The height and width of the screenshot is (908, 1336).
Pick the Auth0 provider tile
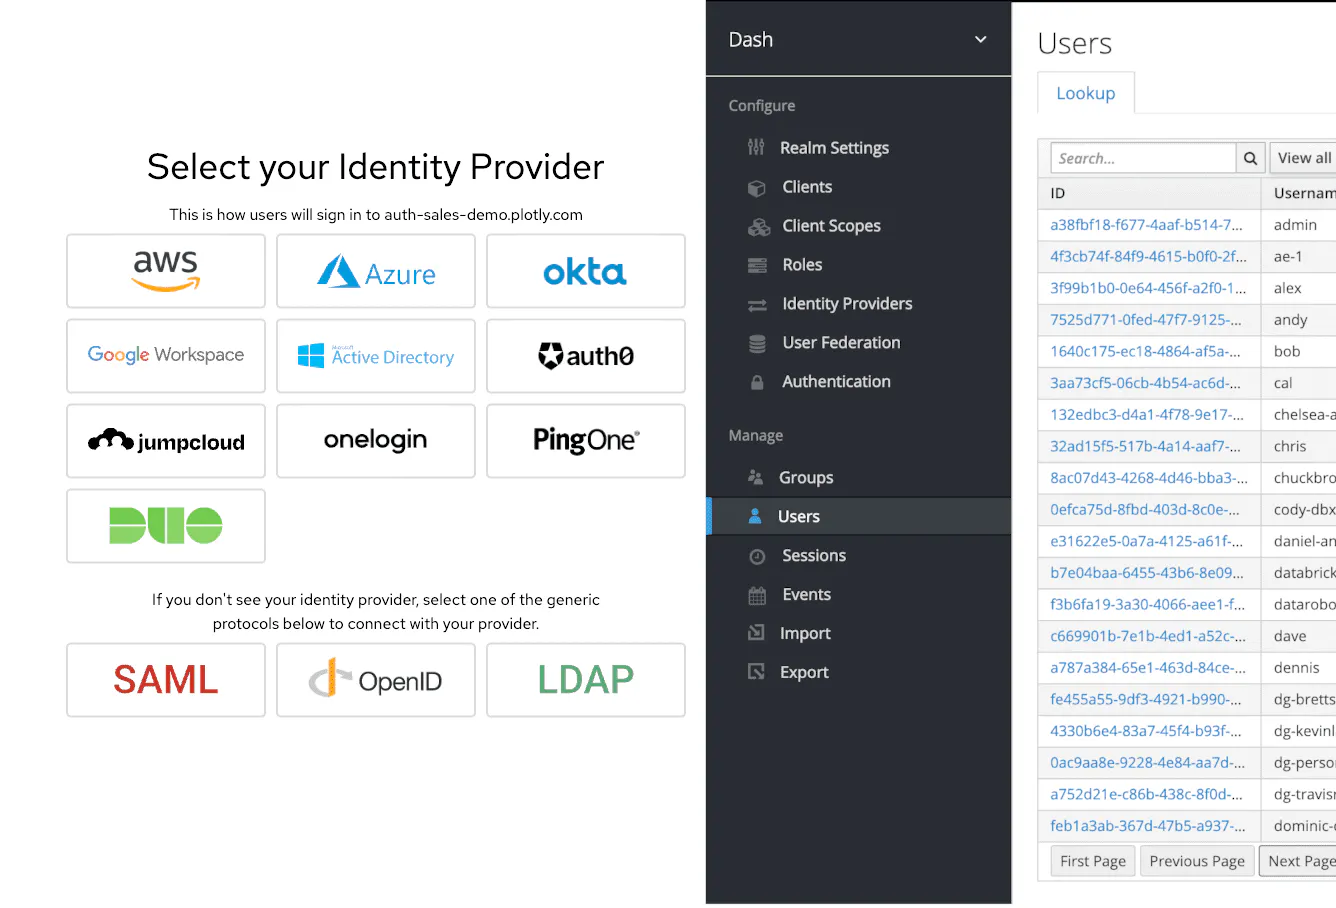[586, 356]
